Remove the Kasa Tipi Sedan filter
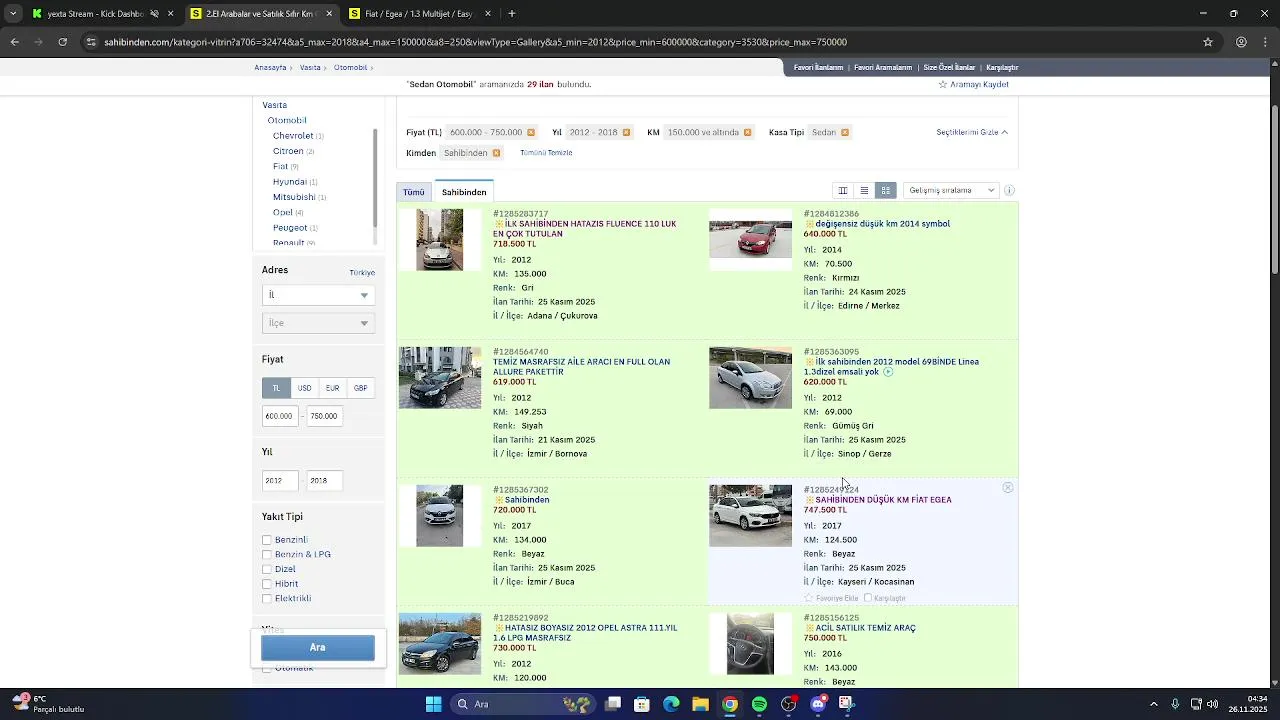The height and width of the screenshot is (720, 1280). click(845, 132)
